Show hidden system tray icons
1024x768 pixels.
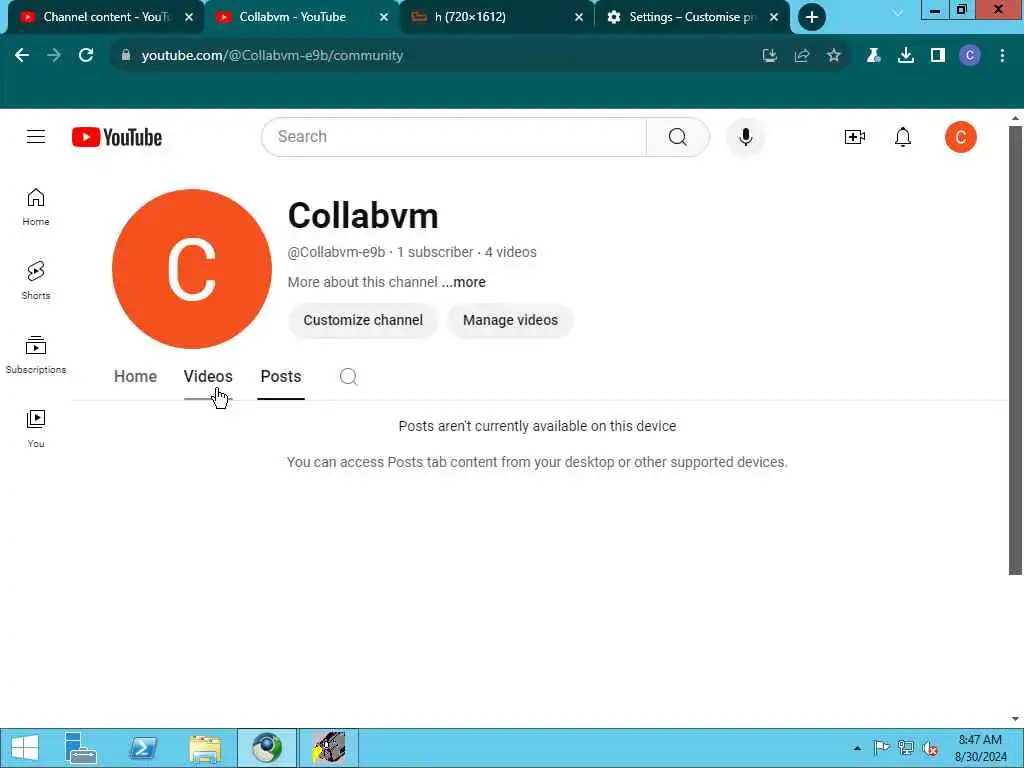tap(857, 748)
